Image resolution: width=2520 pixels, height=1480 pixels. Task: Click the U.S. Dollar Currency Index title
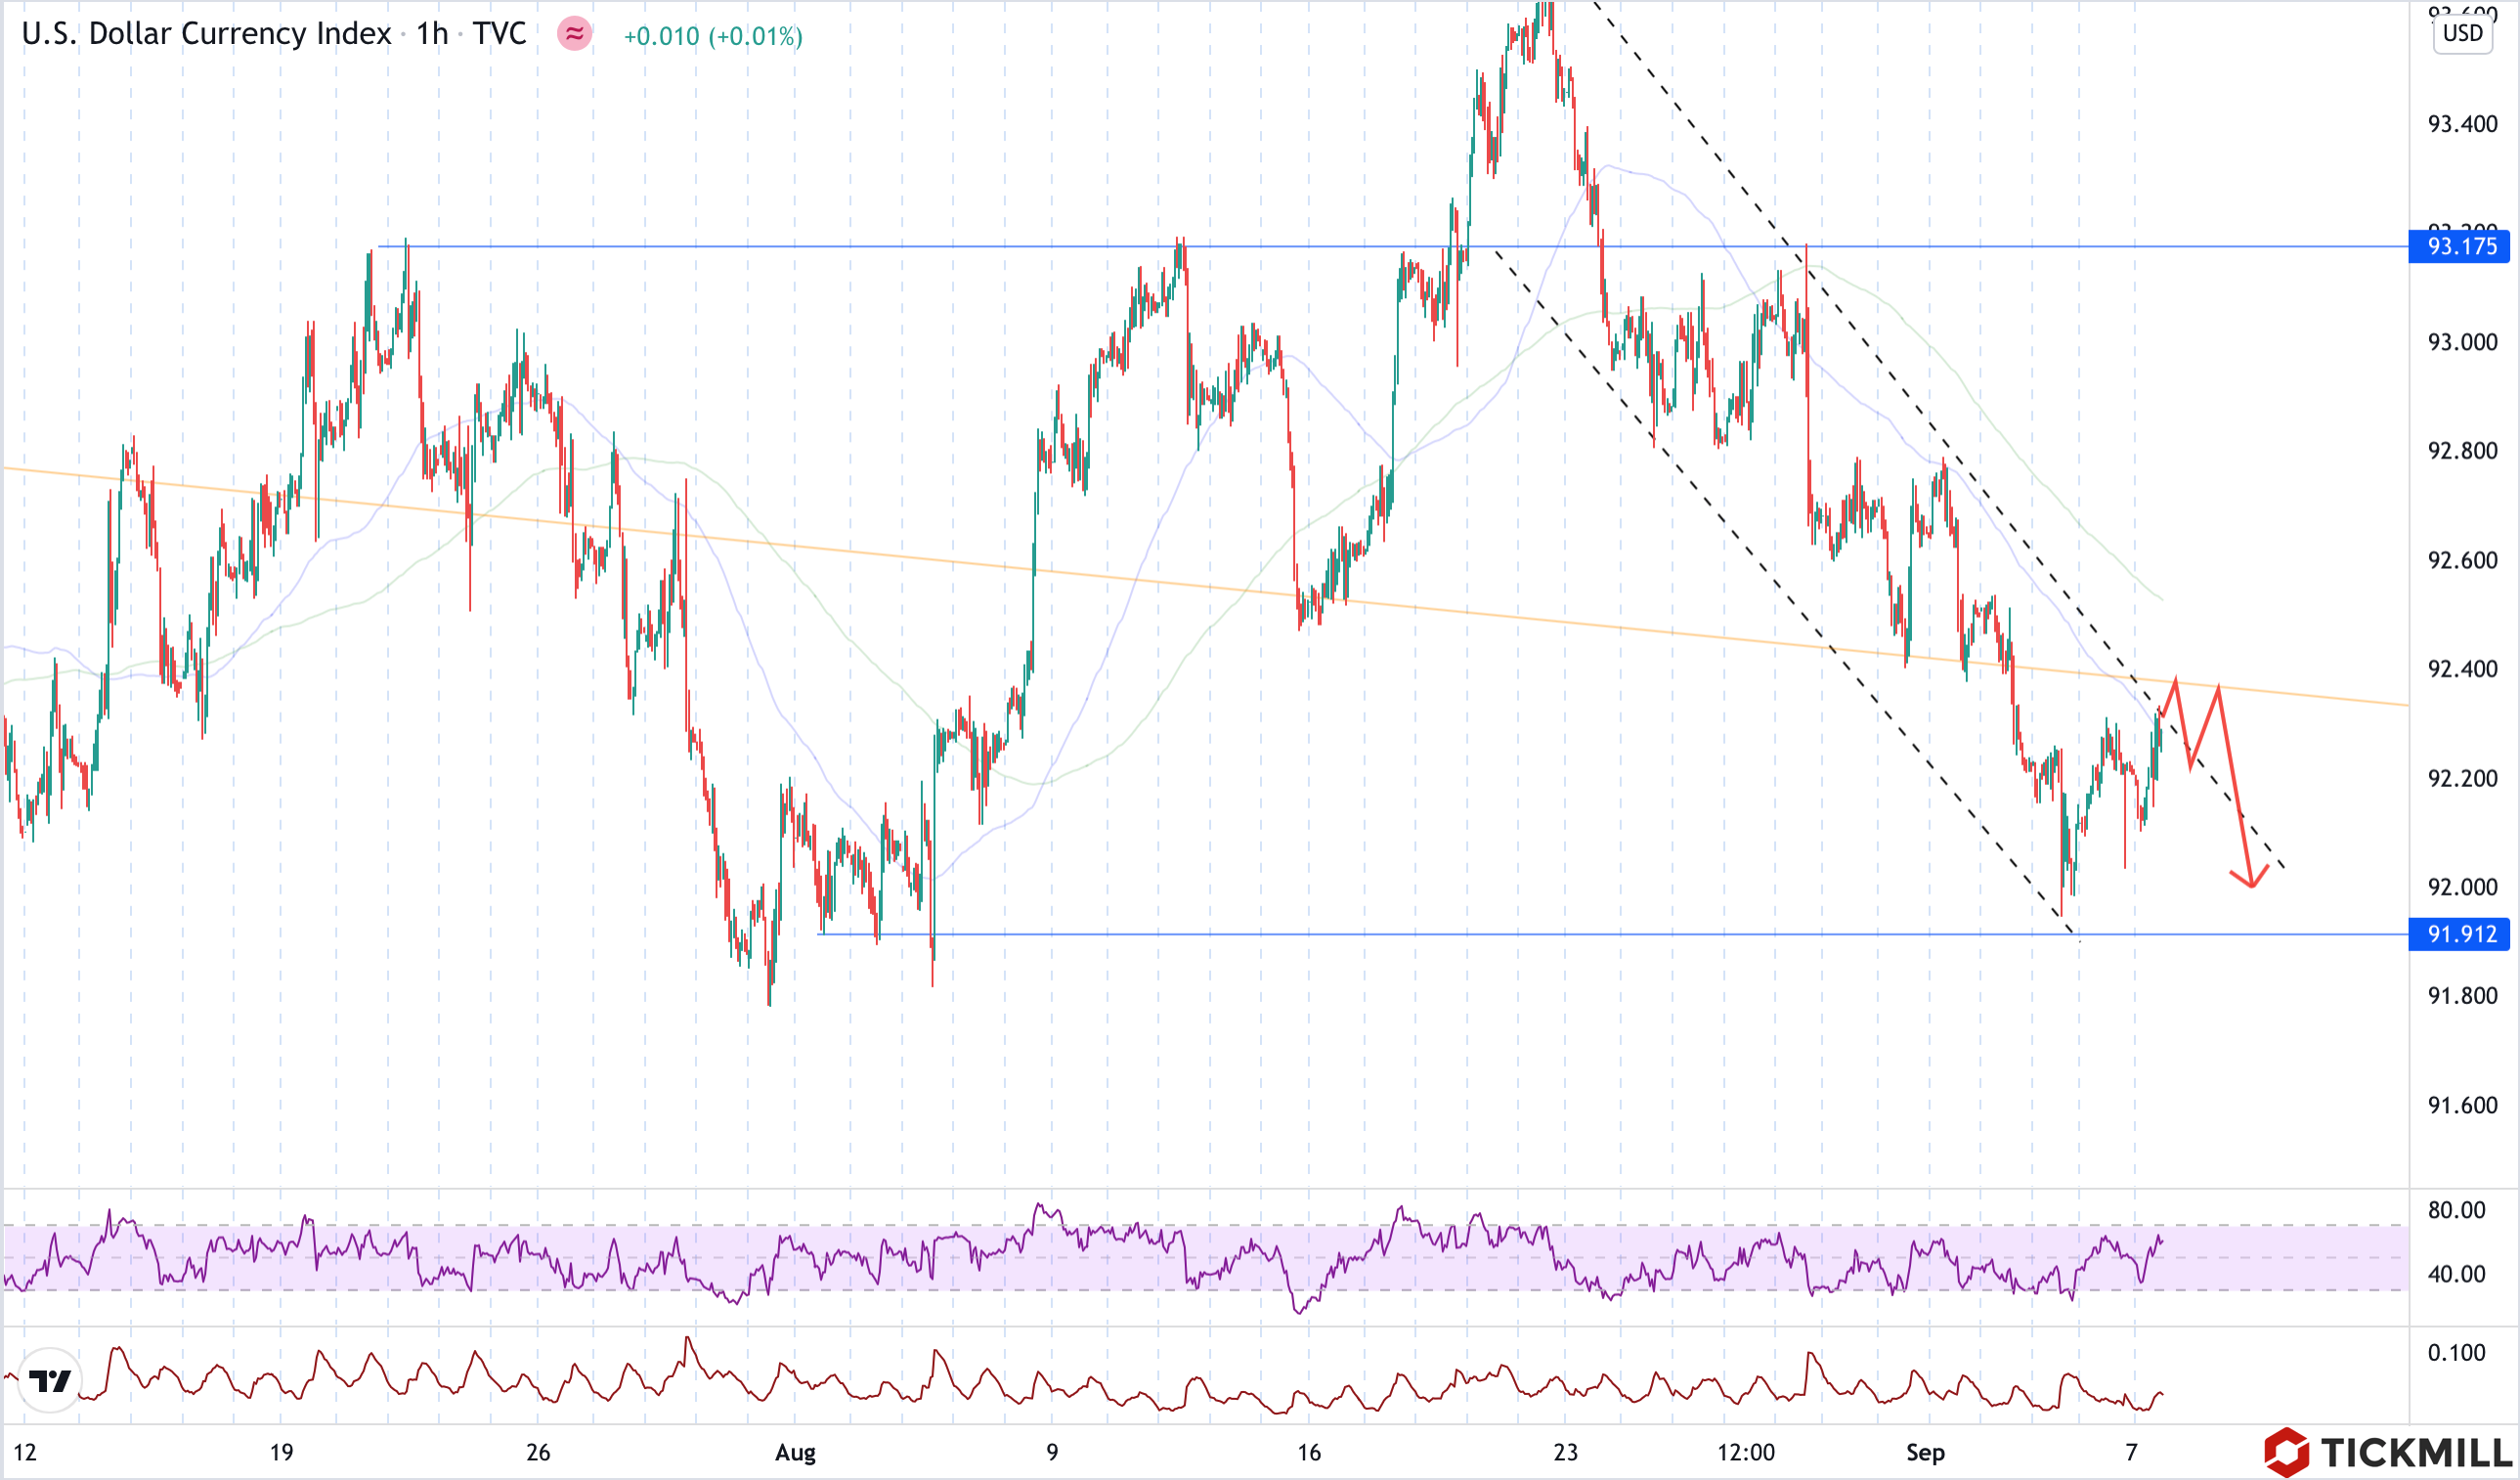point(206,34)
